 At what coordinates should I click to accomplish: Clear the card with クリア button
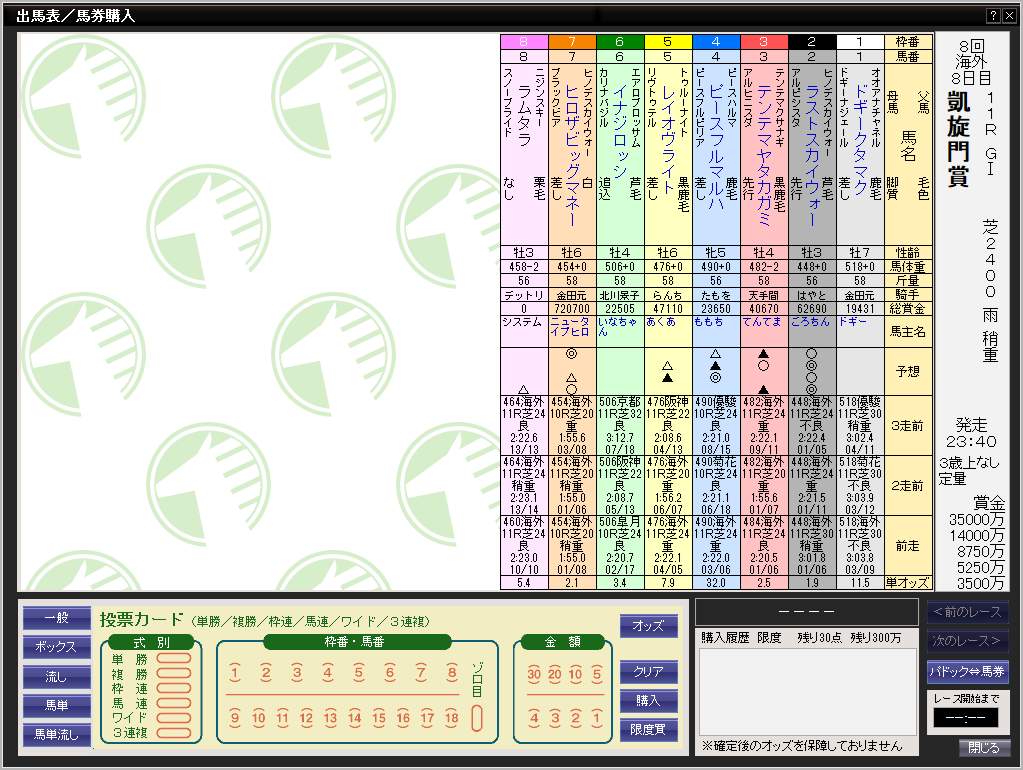coord(648,671)
